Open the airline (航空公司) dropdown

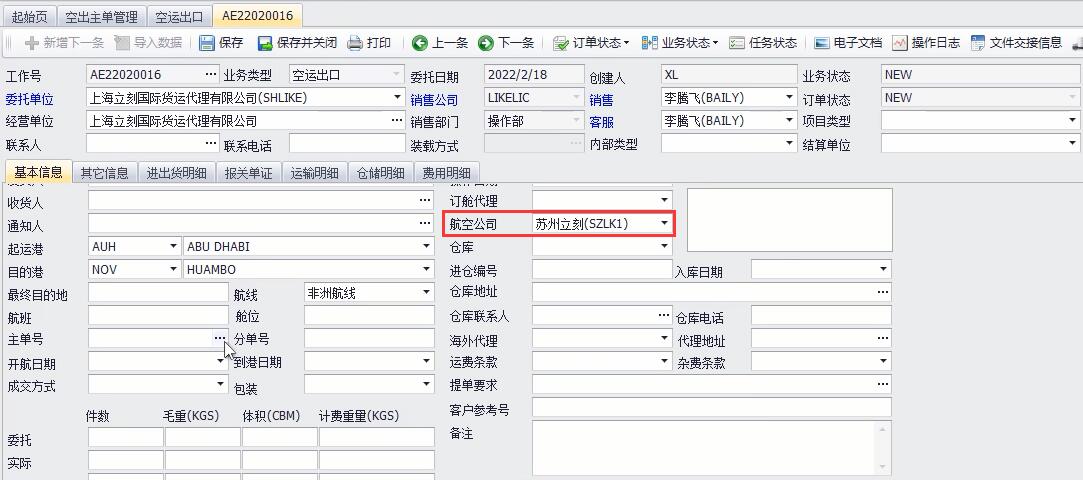(664, 224)
